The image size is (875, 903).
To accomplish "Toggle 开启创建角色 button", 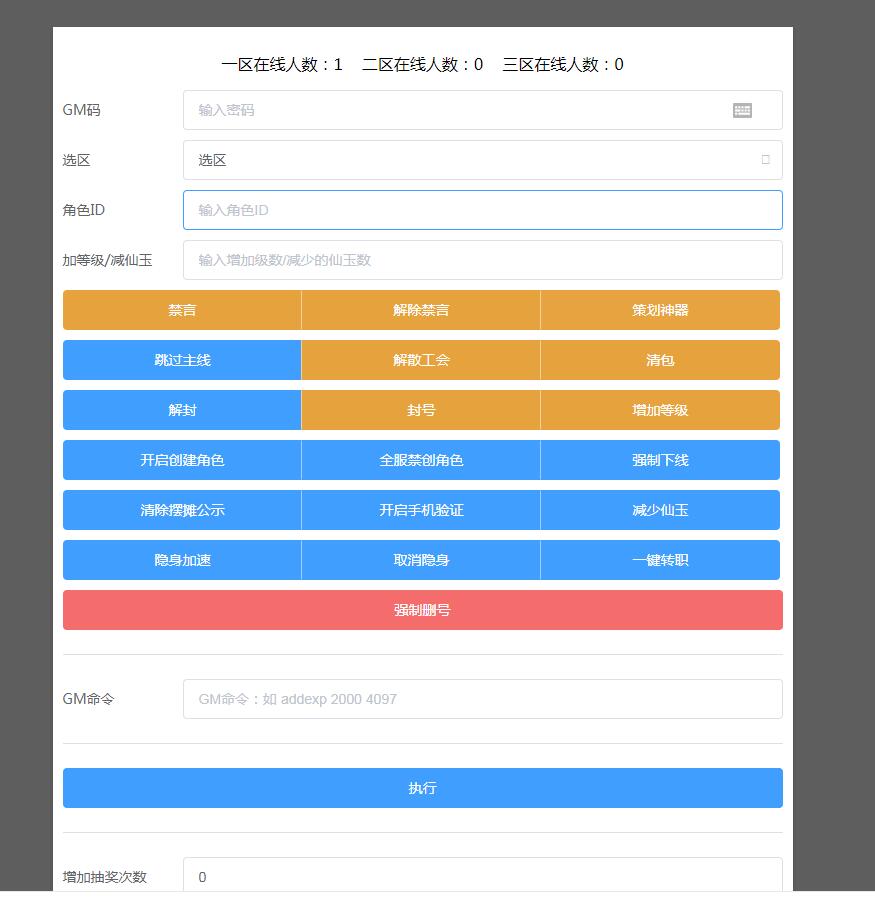I will pyautogui.click(x=182, y=460).
